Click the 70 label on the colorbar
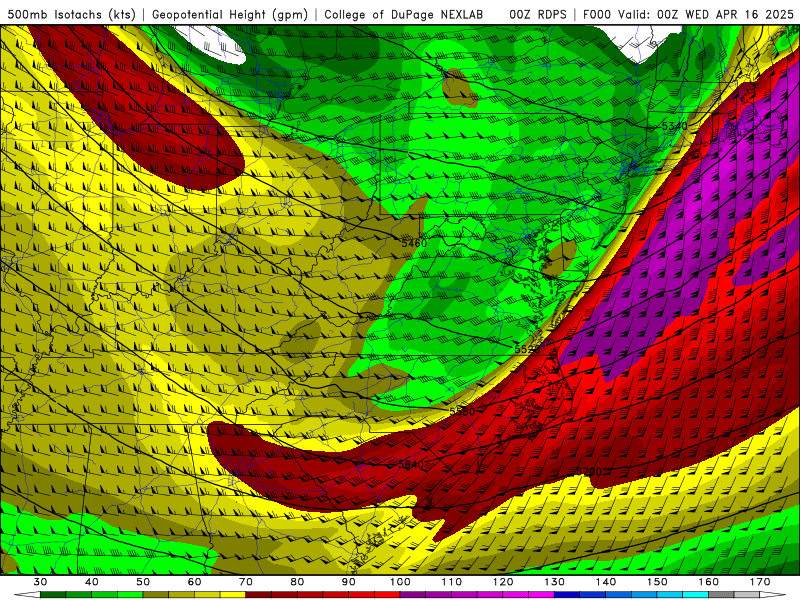This screenshot has width=800, height=600. 246,582
